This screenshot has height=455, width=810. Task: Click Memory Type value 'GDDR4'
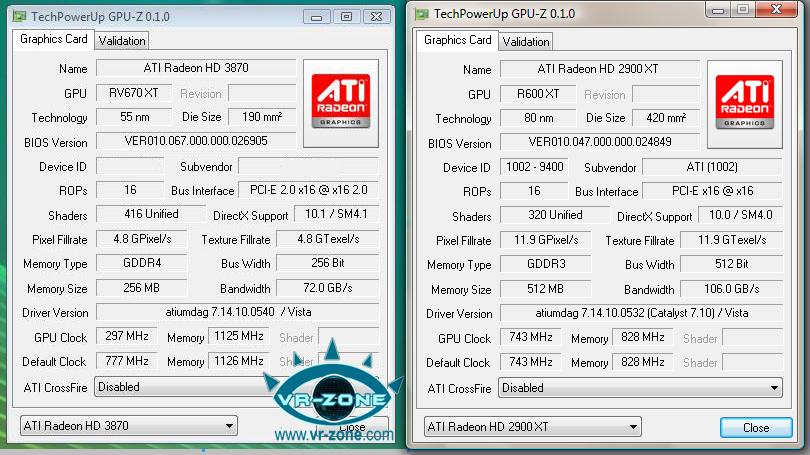(x=142, y=263)
